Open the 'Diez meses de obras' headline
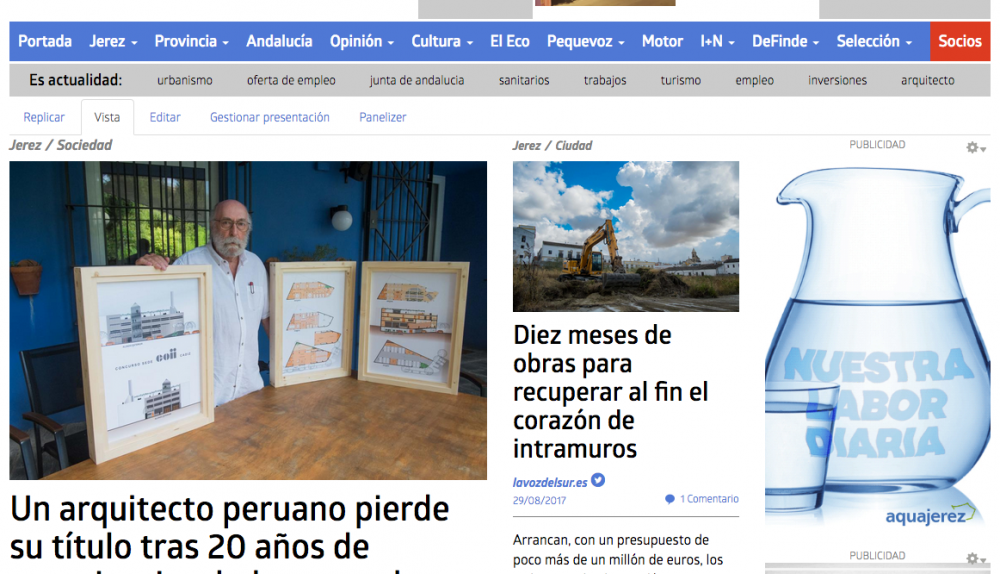This screenshot has height=574, width=1000. click(x=592, y=391)
